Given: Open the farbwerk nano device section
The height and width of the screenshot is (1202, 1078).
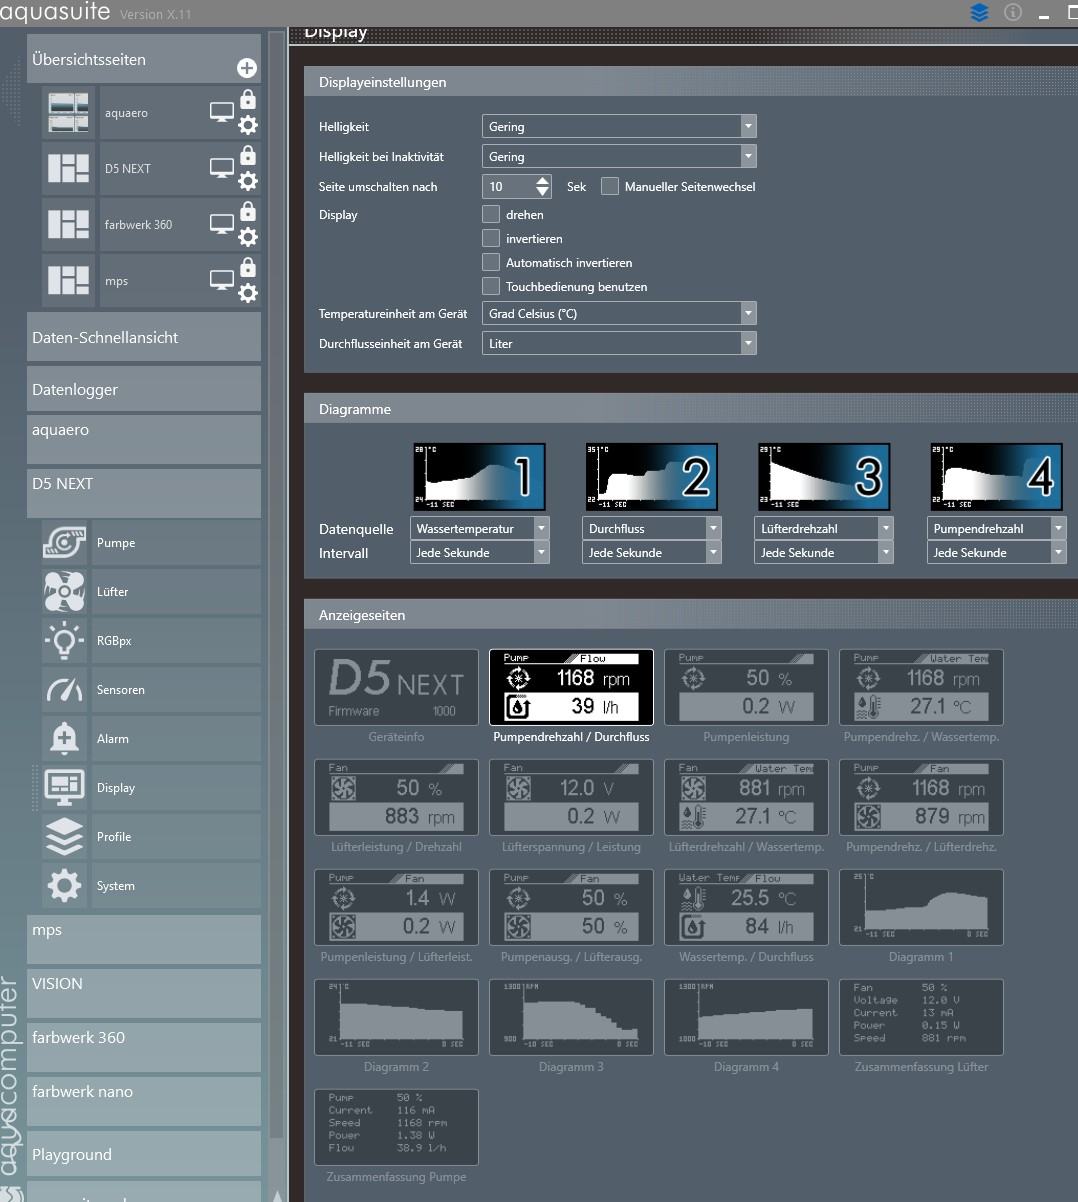Looking at the screenshot, I should pos(144,1102).
